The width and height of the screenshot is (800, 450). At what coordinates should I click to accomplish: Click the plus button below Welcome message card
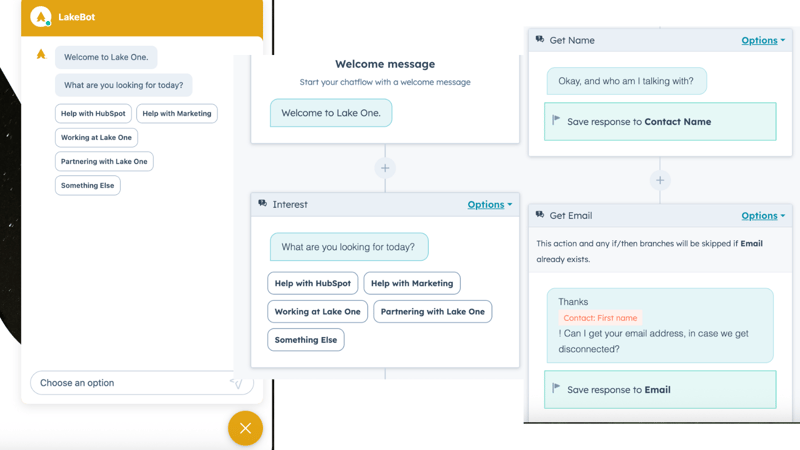pos(385,168)
